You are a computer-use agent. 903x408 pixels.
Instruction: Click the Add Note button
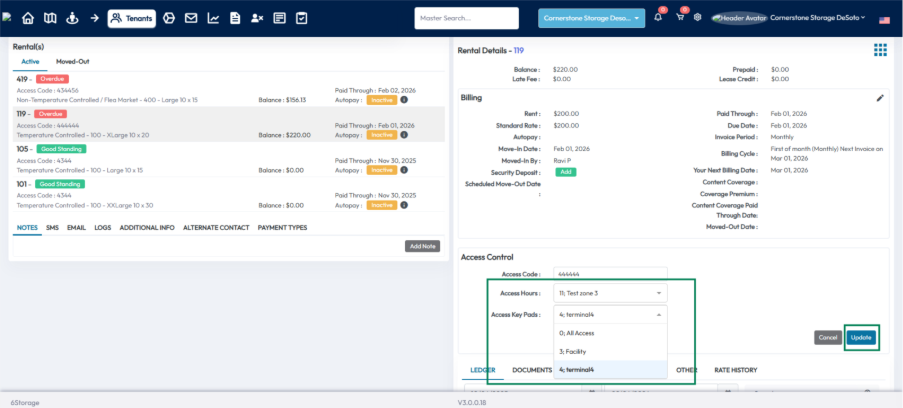[x=422, y=246]
